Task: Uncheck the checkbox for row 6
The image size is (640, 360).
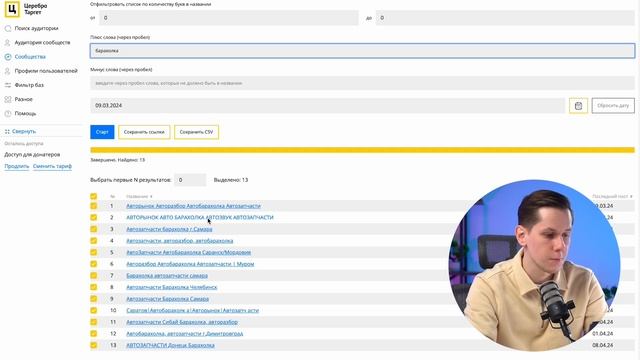Action: (x=93, y=264)
